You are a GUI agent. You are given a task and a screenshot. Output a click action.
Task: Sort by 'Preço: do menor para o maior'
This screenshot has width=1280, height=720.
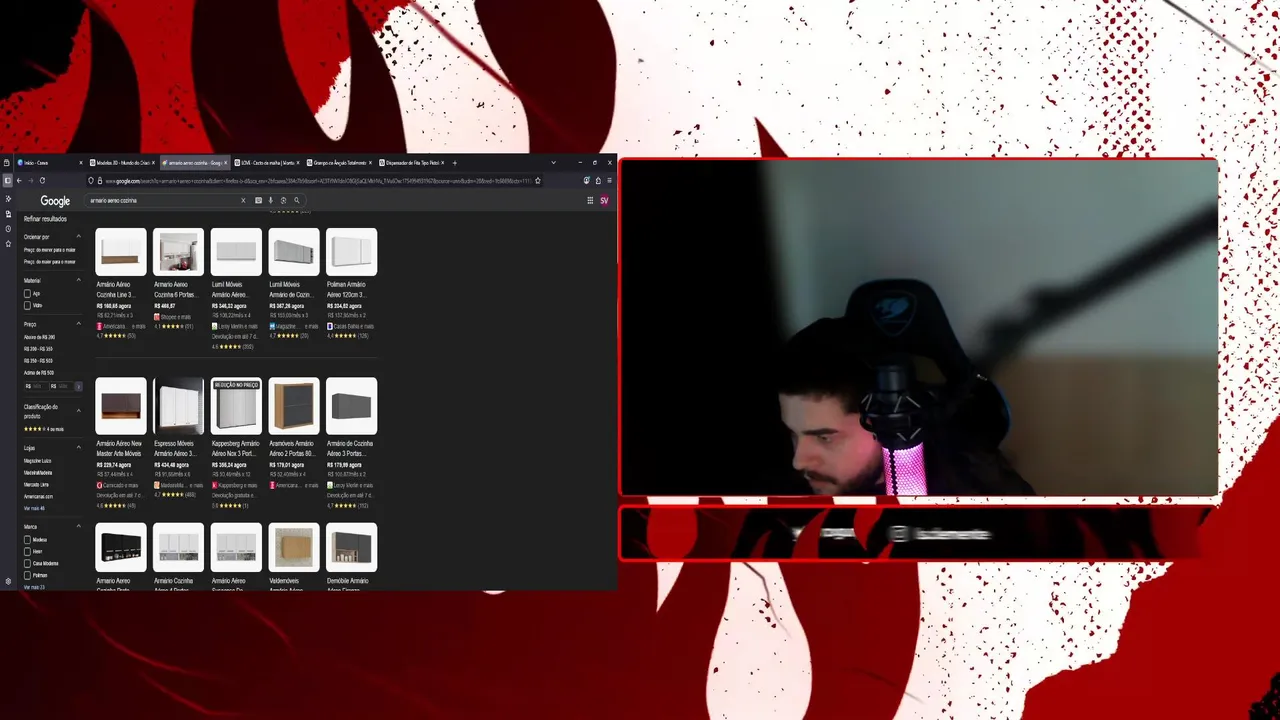tap(49, 250)
